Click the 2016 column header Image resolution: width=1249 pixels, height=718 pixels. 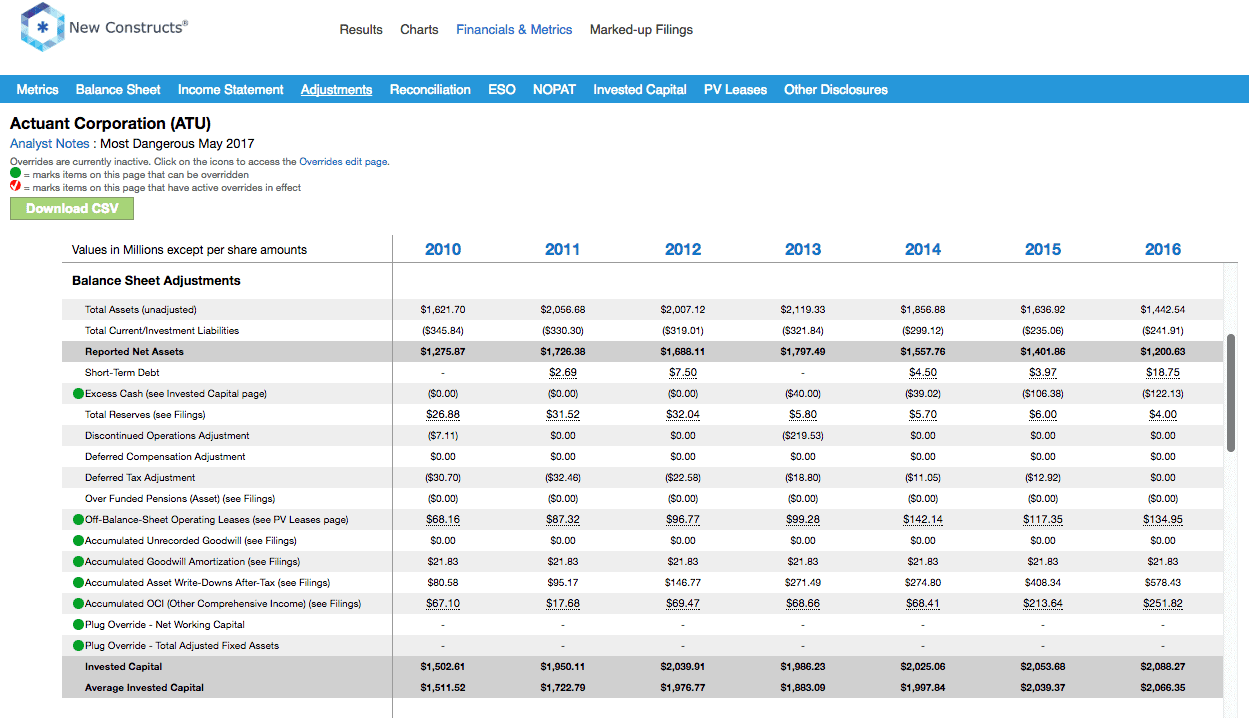tap(1163, 250)
